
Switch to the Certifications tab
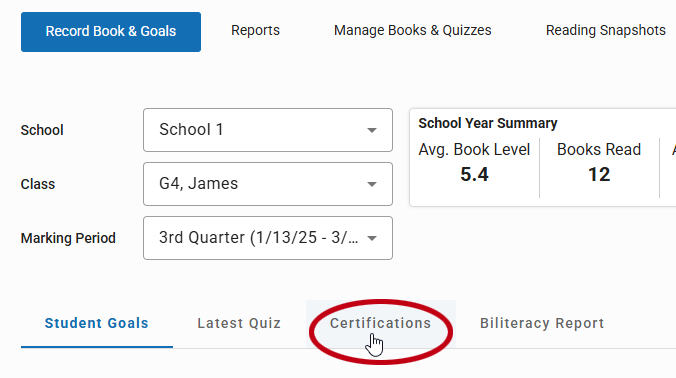[381, 323]
